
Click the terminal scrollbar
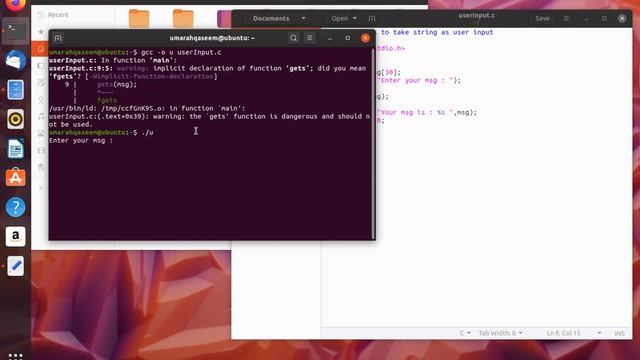click(373, 143)
